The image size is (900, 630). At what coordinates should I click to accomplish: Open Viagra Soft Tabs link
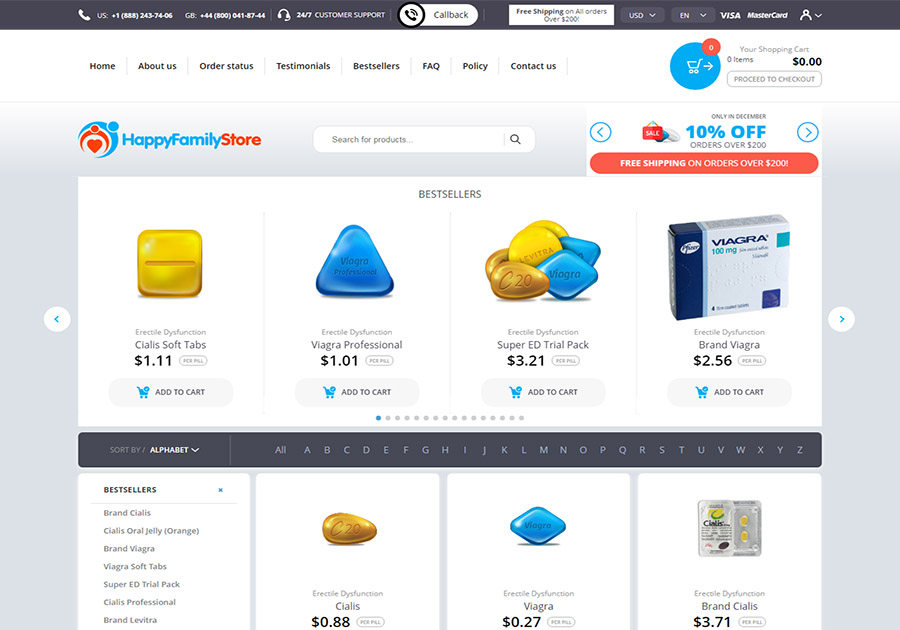tap(135, 566)
